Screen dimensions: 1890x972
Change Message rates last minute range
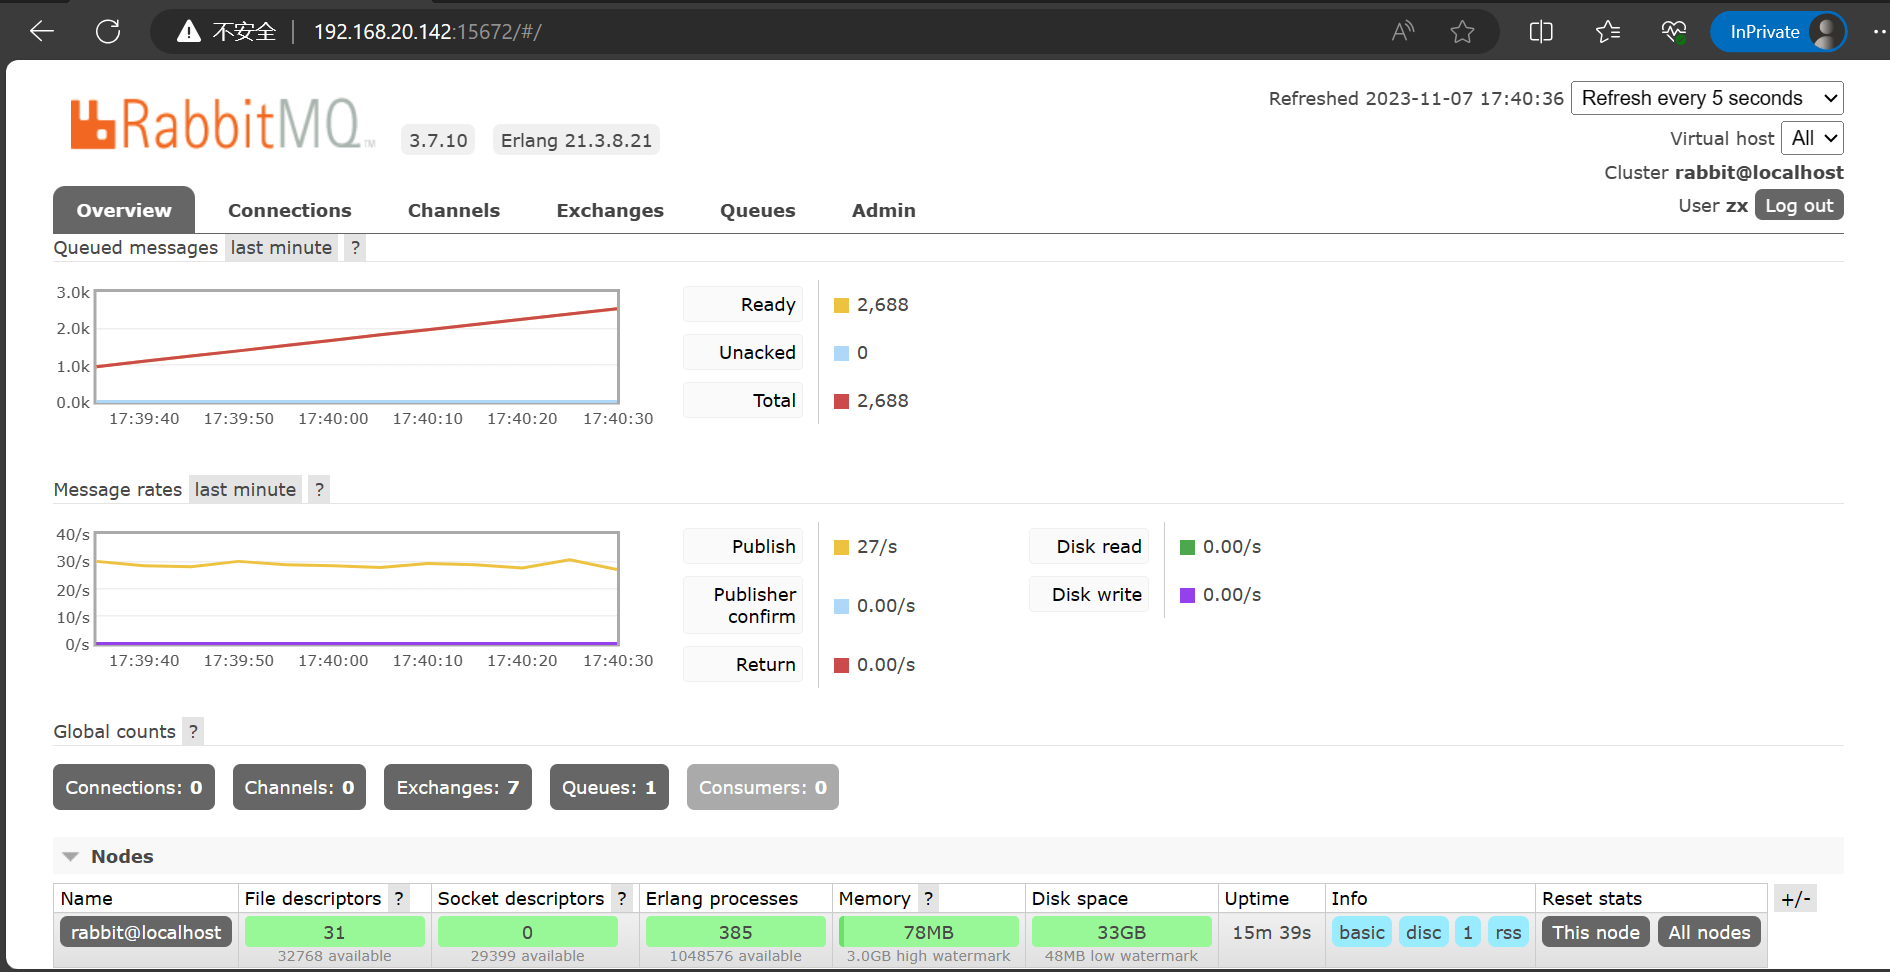click(245, 489)
